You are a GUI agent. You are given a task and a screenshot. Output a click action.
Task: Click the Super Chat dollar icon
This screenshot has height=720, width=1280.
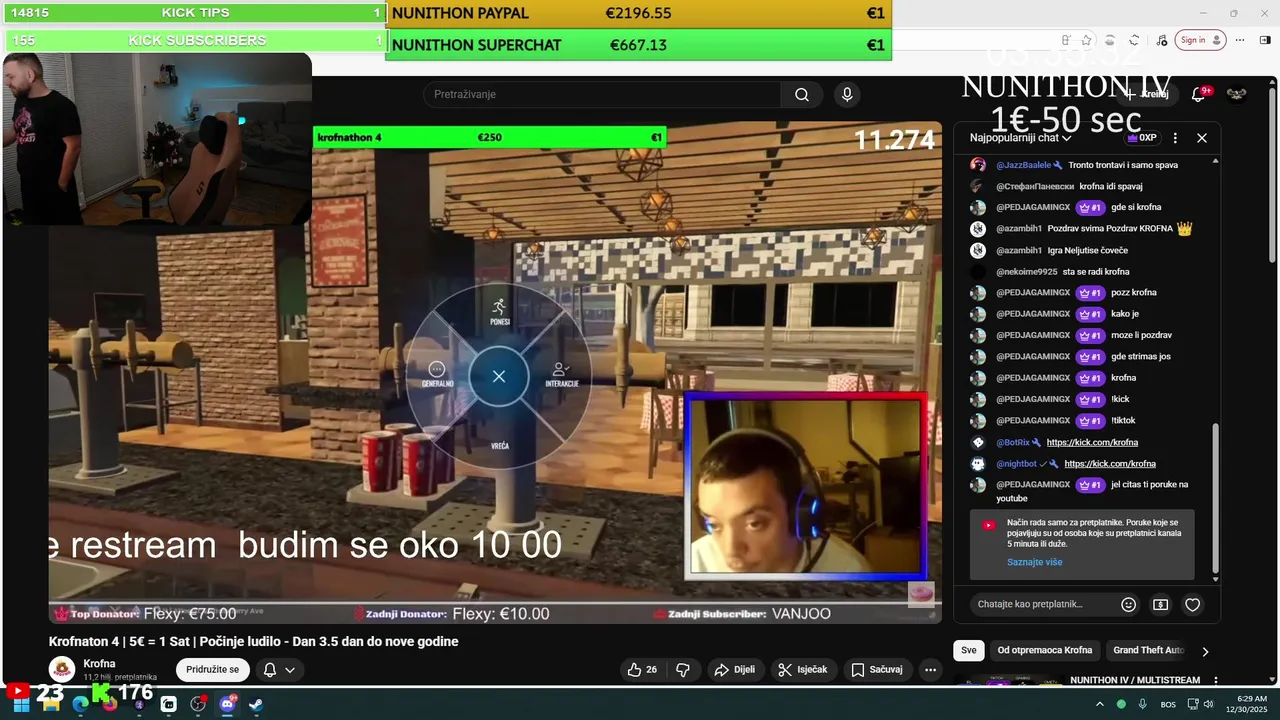(x=1160, y=604)
